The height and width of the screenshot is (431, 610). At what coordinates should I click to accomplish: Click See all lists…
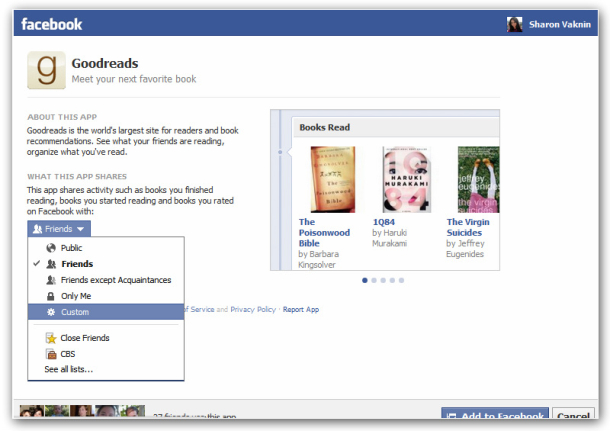[x=68, y=369]
